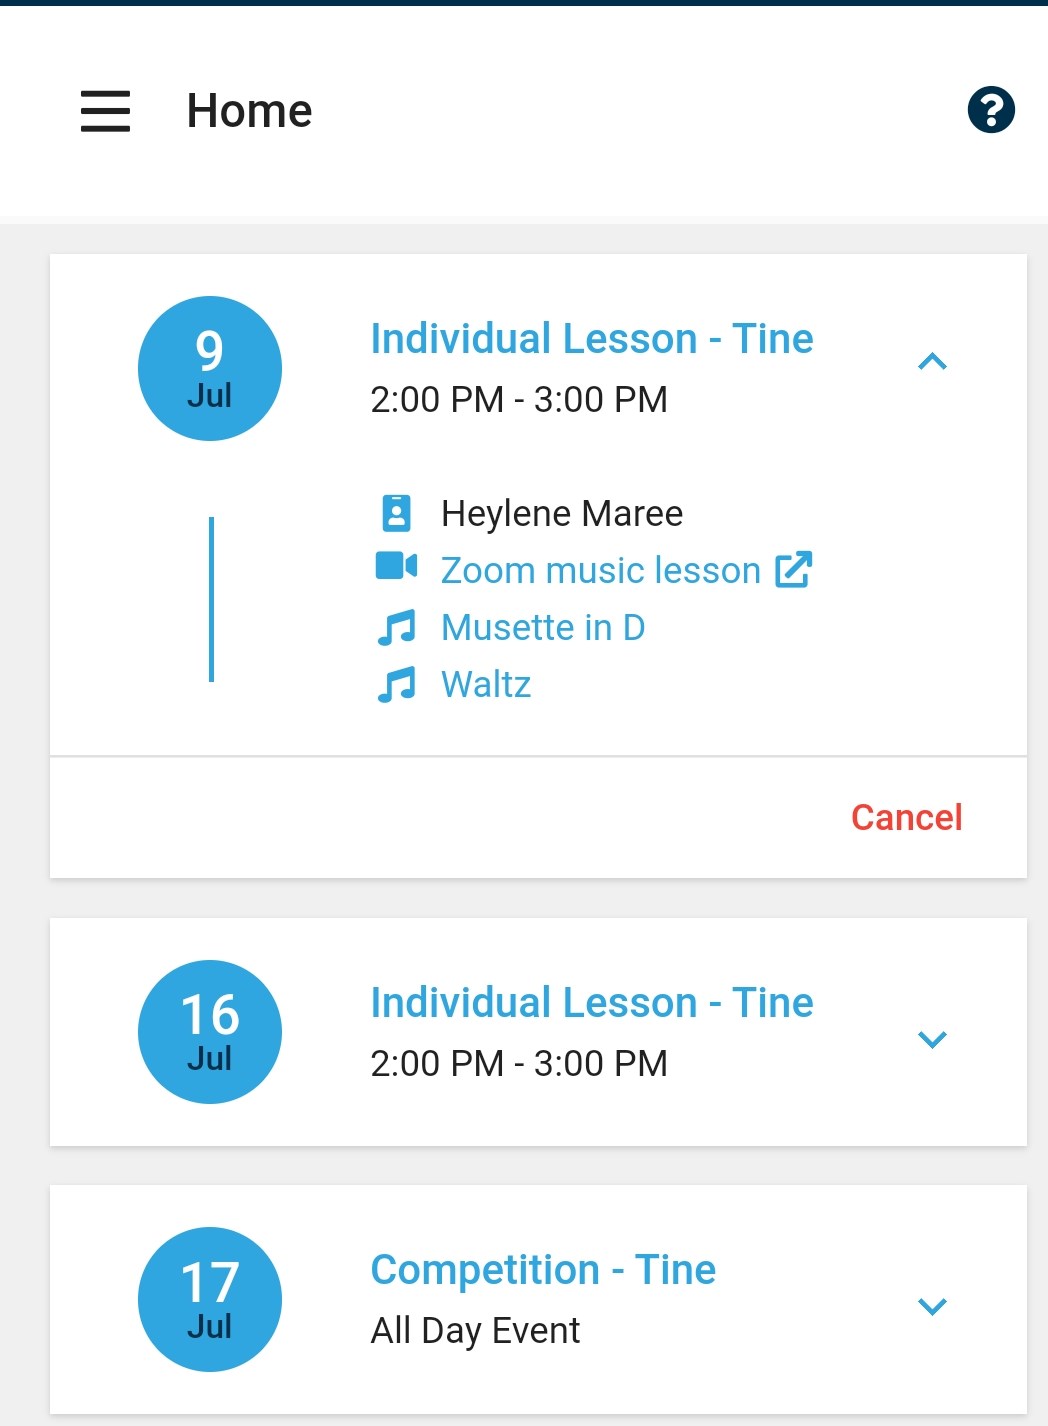The width and height of the screenshot is (1048, 1426).
Task: Select the 16 Jul date circle
Action: coord(210,1032)
